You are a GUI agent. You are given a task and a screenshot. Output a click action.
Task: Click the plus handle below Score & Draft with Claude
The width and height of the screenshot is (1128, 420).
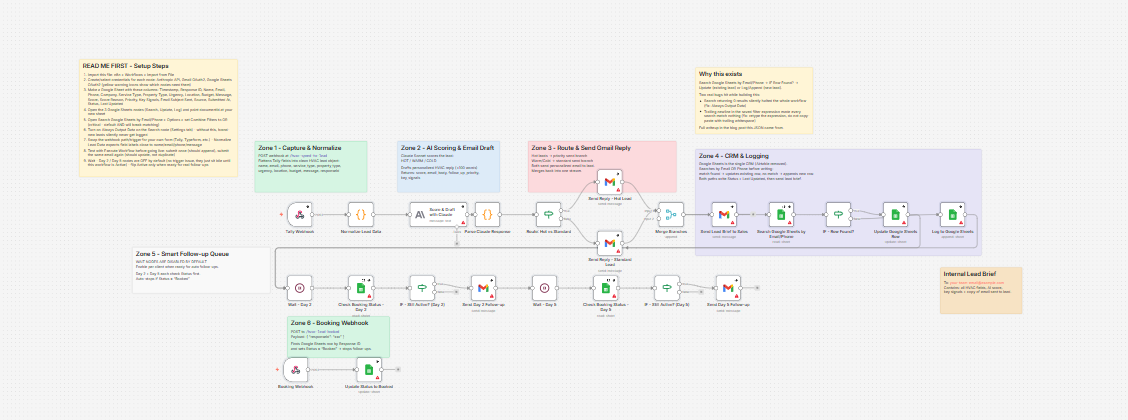coord(456,242)
